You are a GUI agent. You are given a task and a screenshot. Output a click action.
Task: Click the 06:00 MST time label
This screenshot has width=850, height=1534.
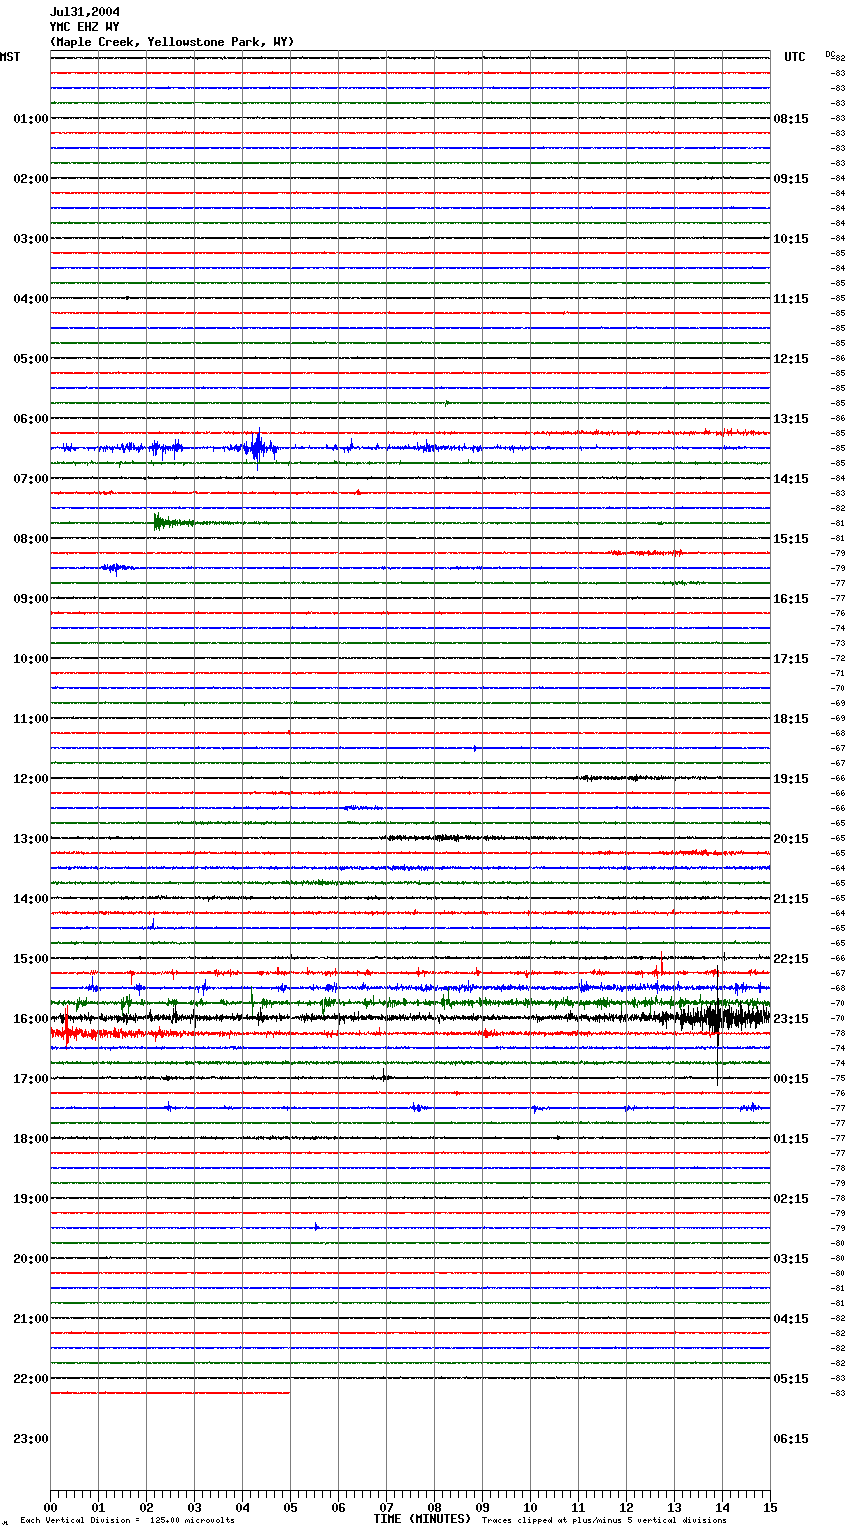(31, 419)
